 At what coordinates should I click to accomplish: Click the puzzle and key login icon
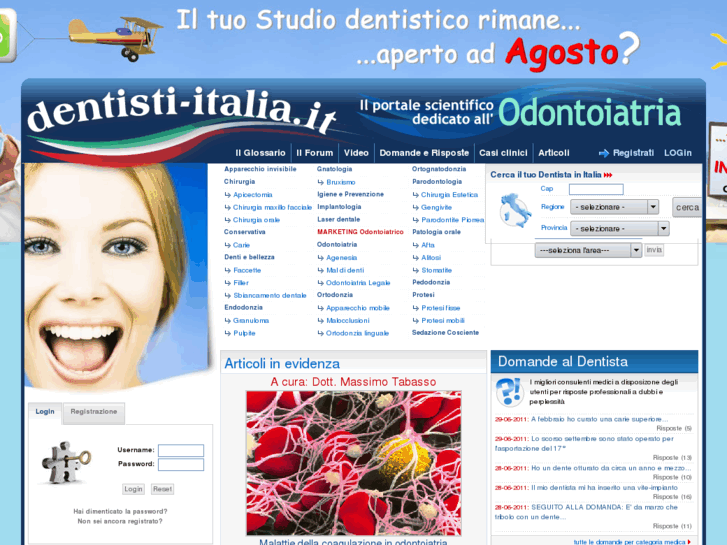(66, 462)
